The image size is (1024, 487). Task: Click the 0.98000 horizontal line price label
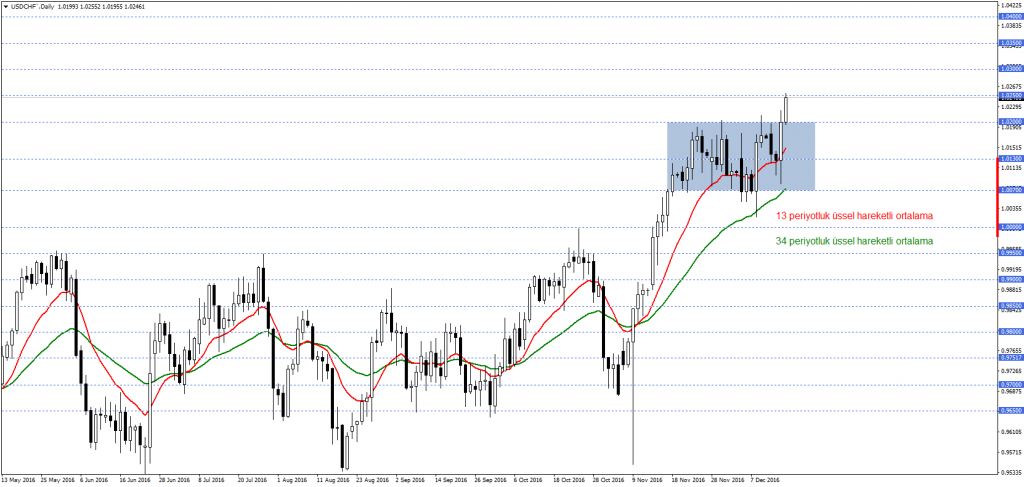[x=1011, y=332]
